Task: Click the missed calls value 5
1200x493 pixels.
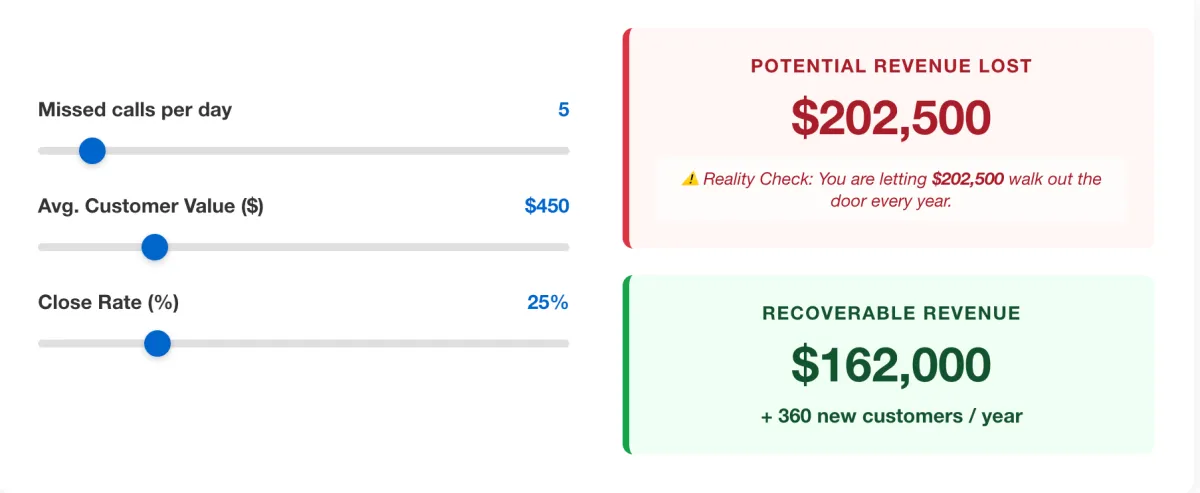Action: [563, 110]
